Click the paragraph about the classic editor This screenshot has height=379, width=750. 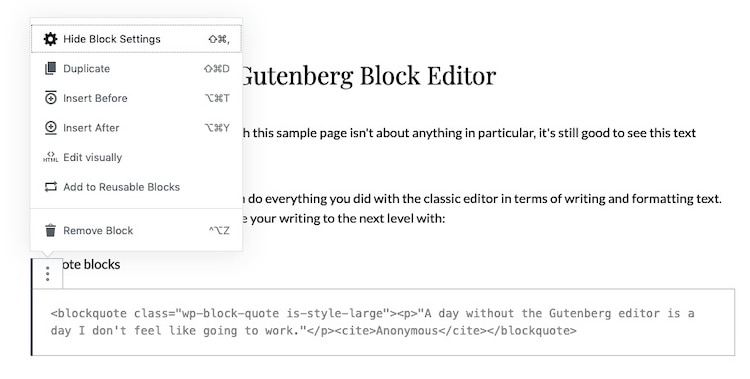tap(482, 209)
